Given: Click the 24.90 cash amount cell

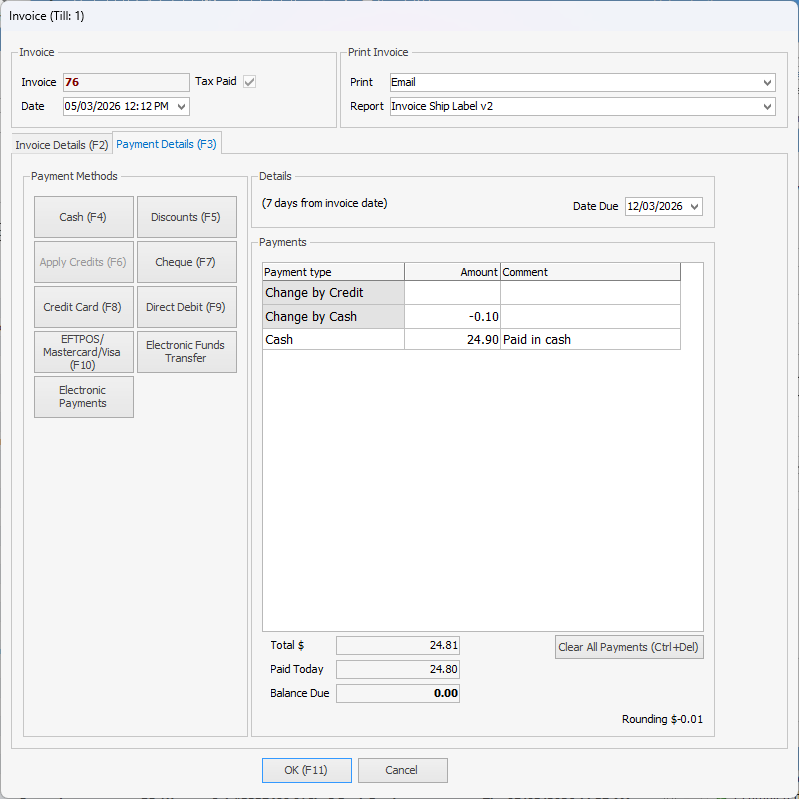Looking at the screenshot, I should [x=452, y=339].
